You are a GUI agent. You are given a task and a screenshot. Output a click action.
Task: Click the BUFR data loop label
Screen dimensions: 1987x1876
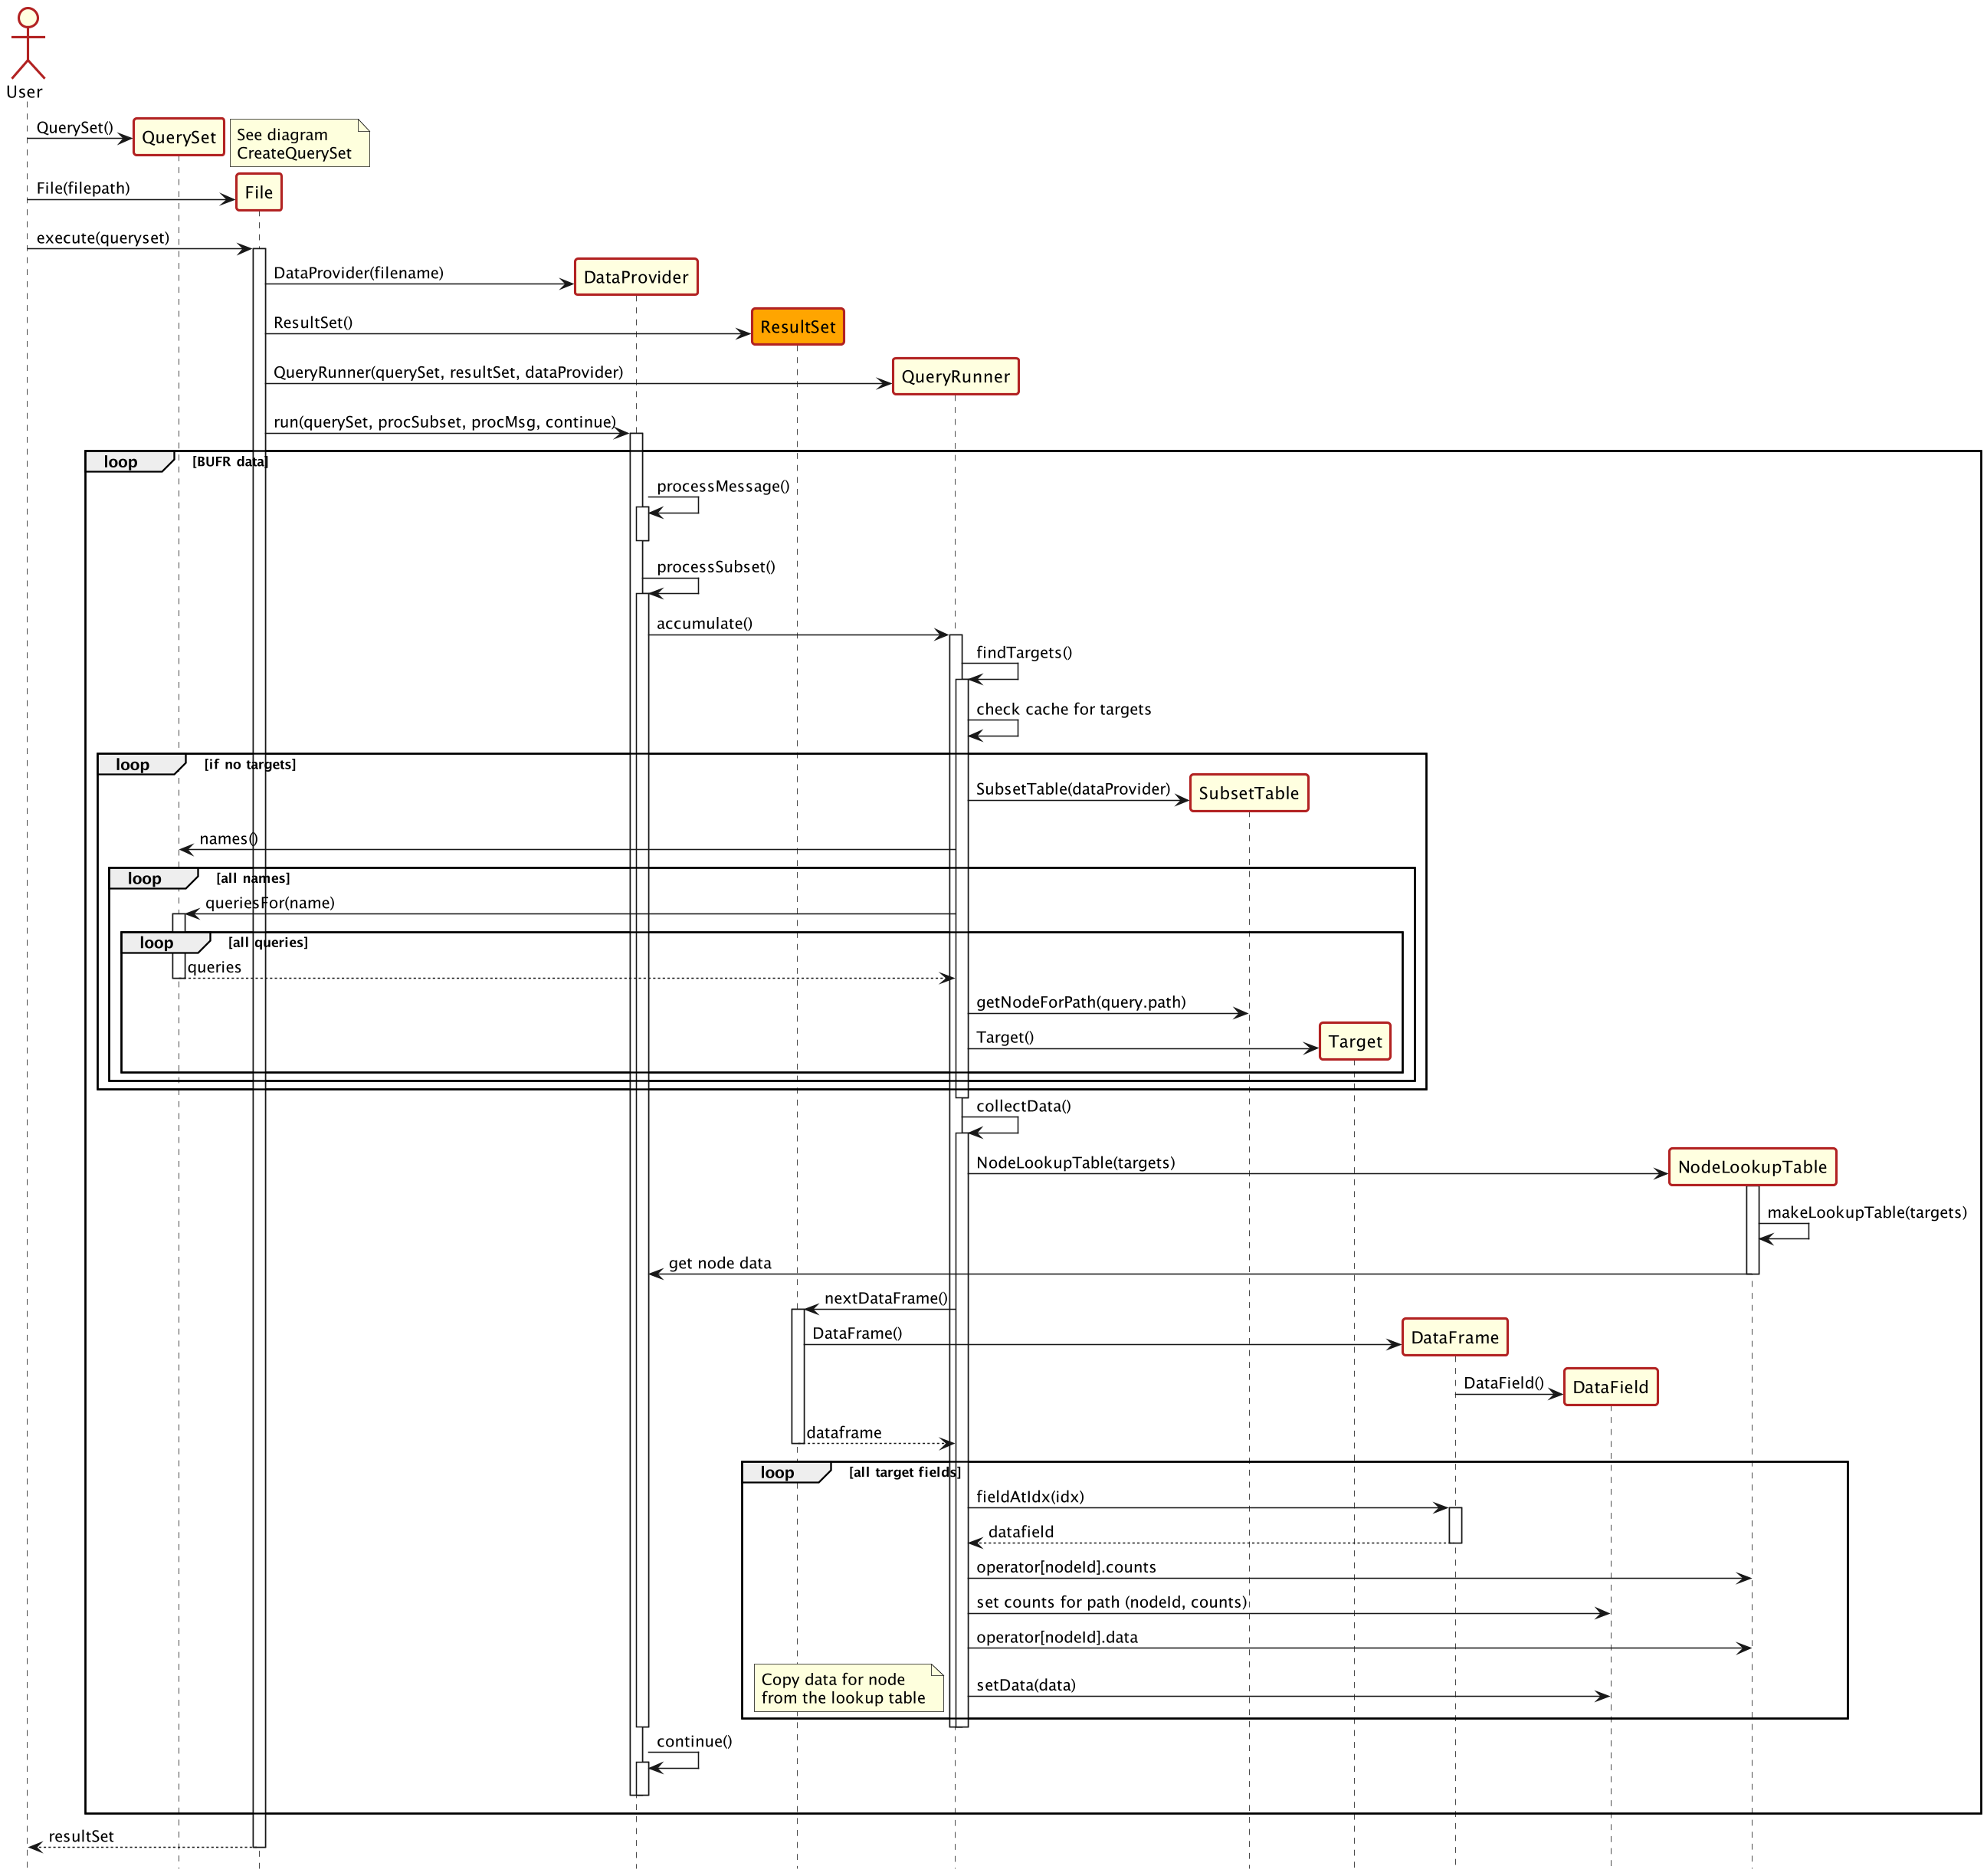229,462
